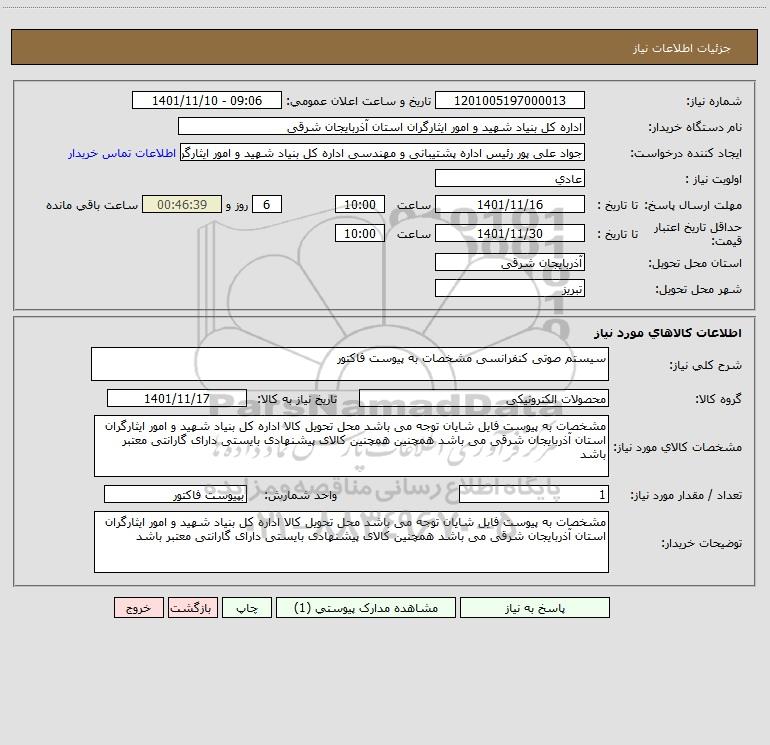The height and width of the screenshot is (745, 770).
Task: Click the اطلاعات کالاهای مورد نیاز section heading
Action: click(668, 333)
